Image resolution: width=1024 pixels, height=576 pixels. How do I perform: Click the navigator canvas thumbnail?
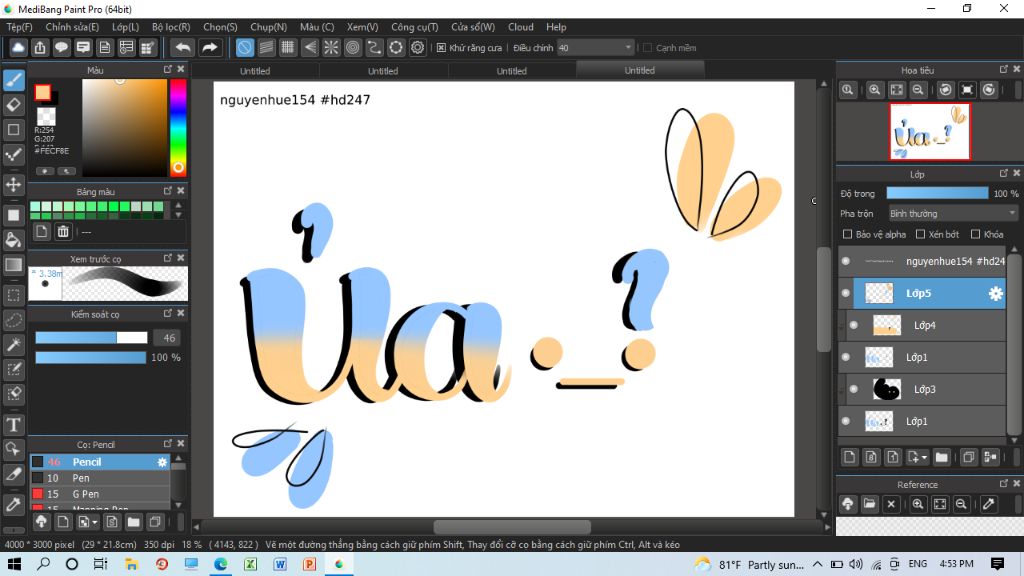[x=930, y=131]
